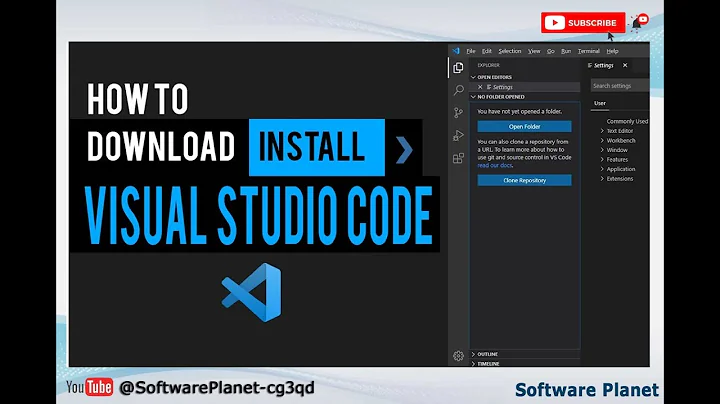Image resolution: width=720 pixels, height=404 pixels.
Task: Click the YouTube logo at bottom left
Action: coord(90,387)
